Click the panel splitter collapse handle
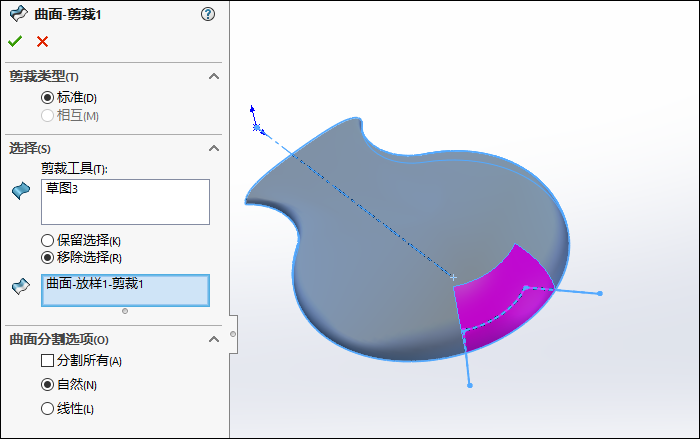Screen dimensions: 700x439 click(x=233, y=334)
